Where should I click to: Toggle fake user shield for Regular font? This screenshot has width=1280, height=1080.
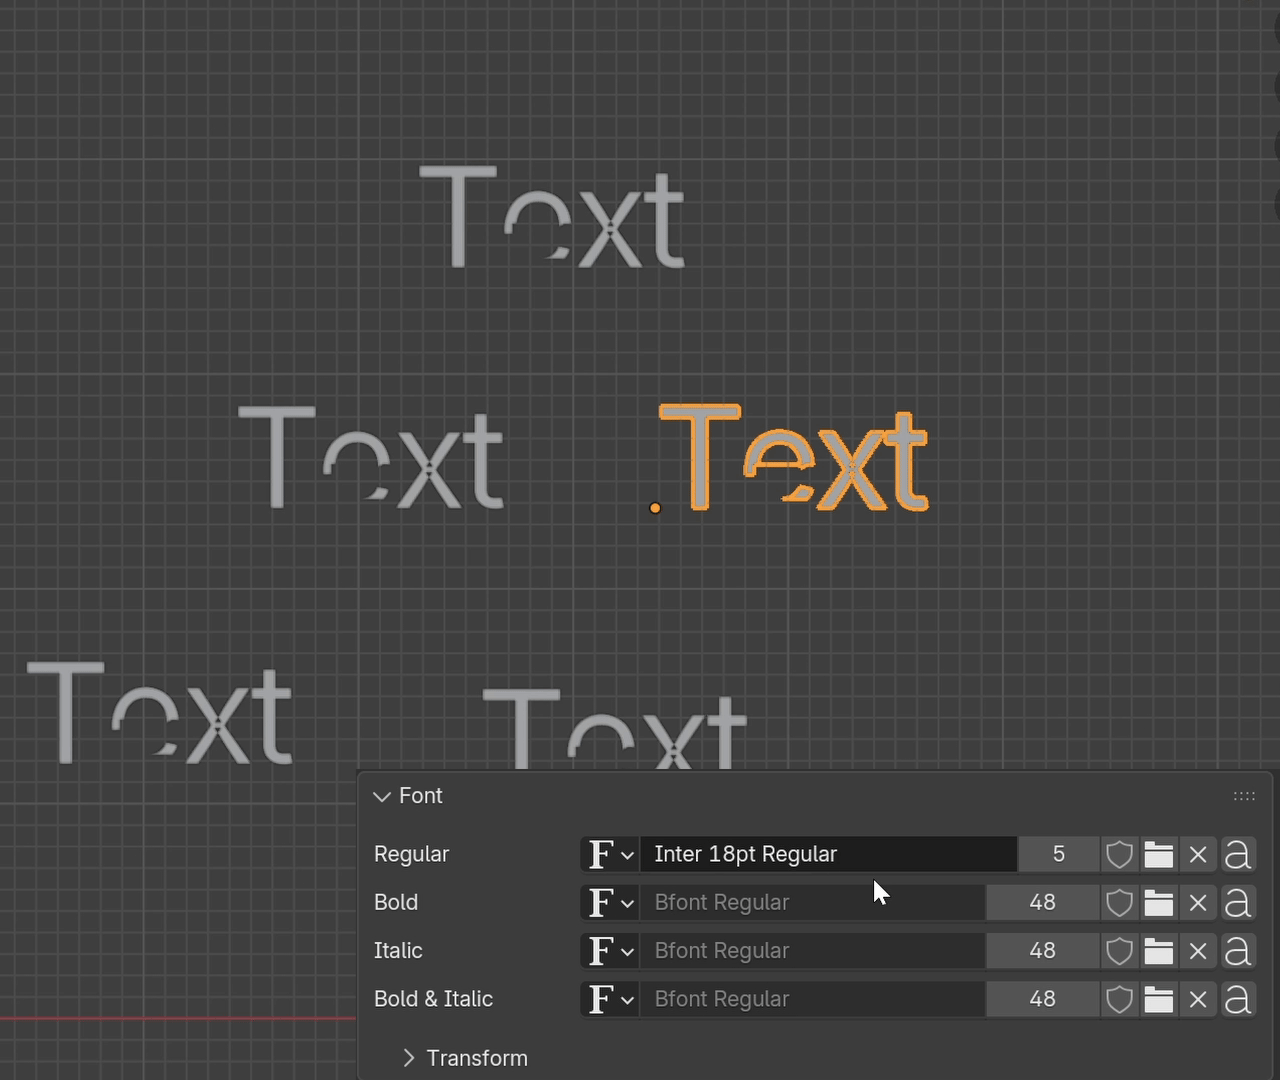pos(1120,854)
